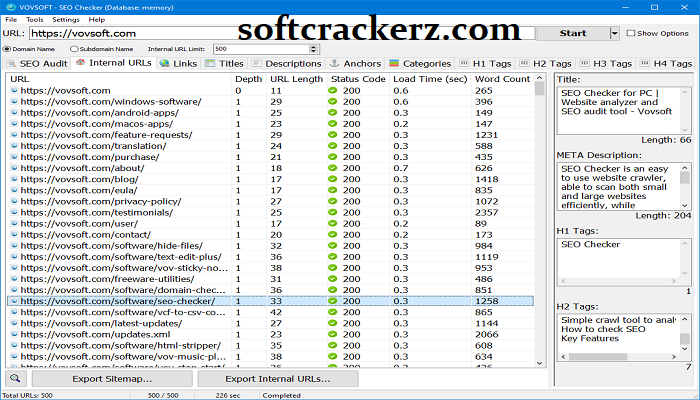
Task: Click the Export Sitemap button
Action: [112, 379]
